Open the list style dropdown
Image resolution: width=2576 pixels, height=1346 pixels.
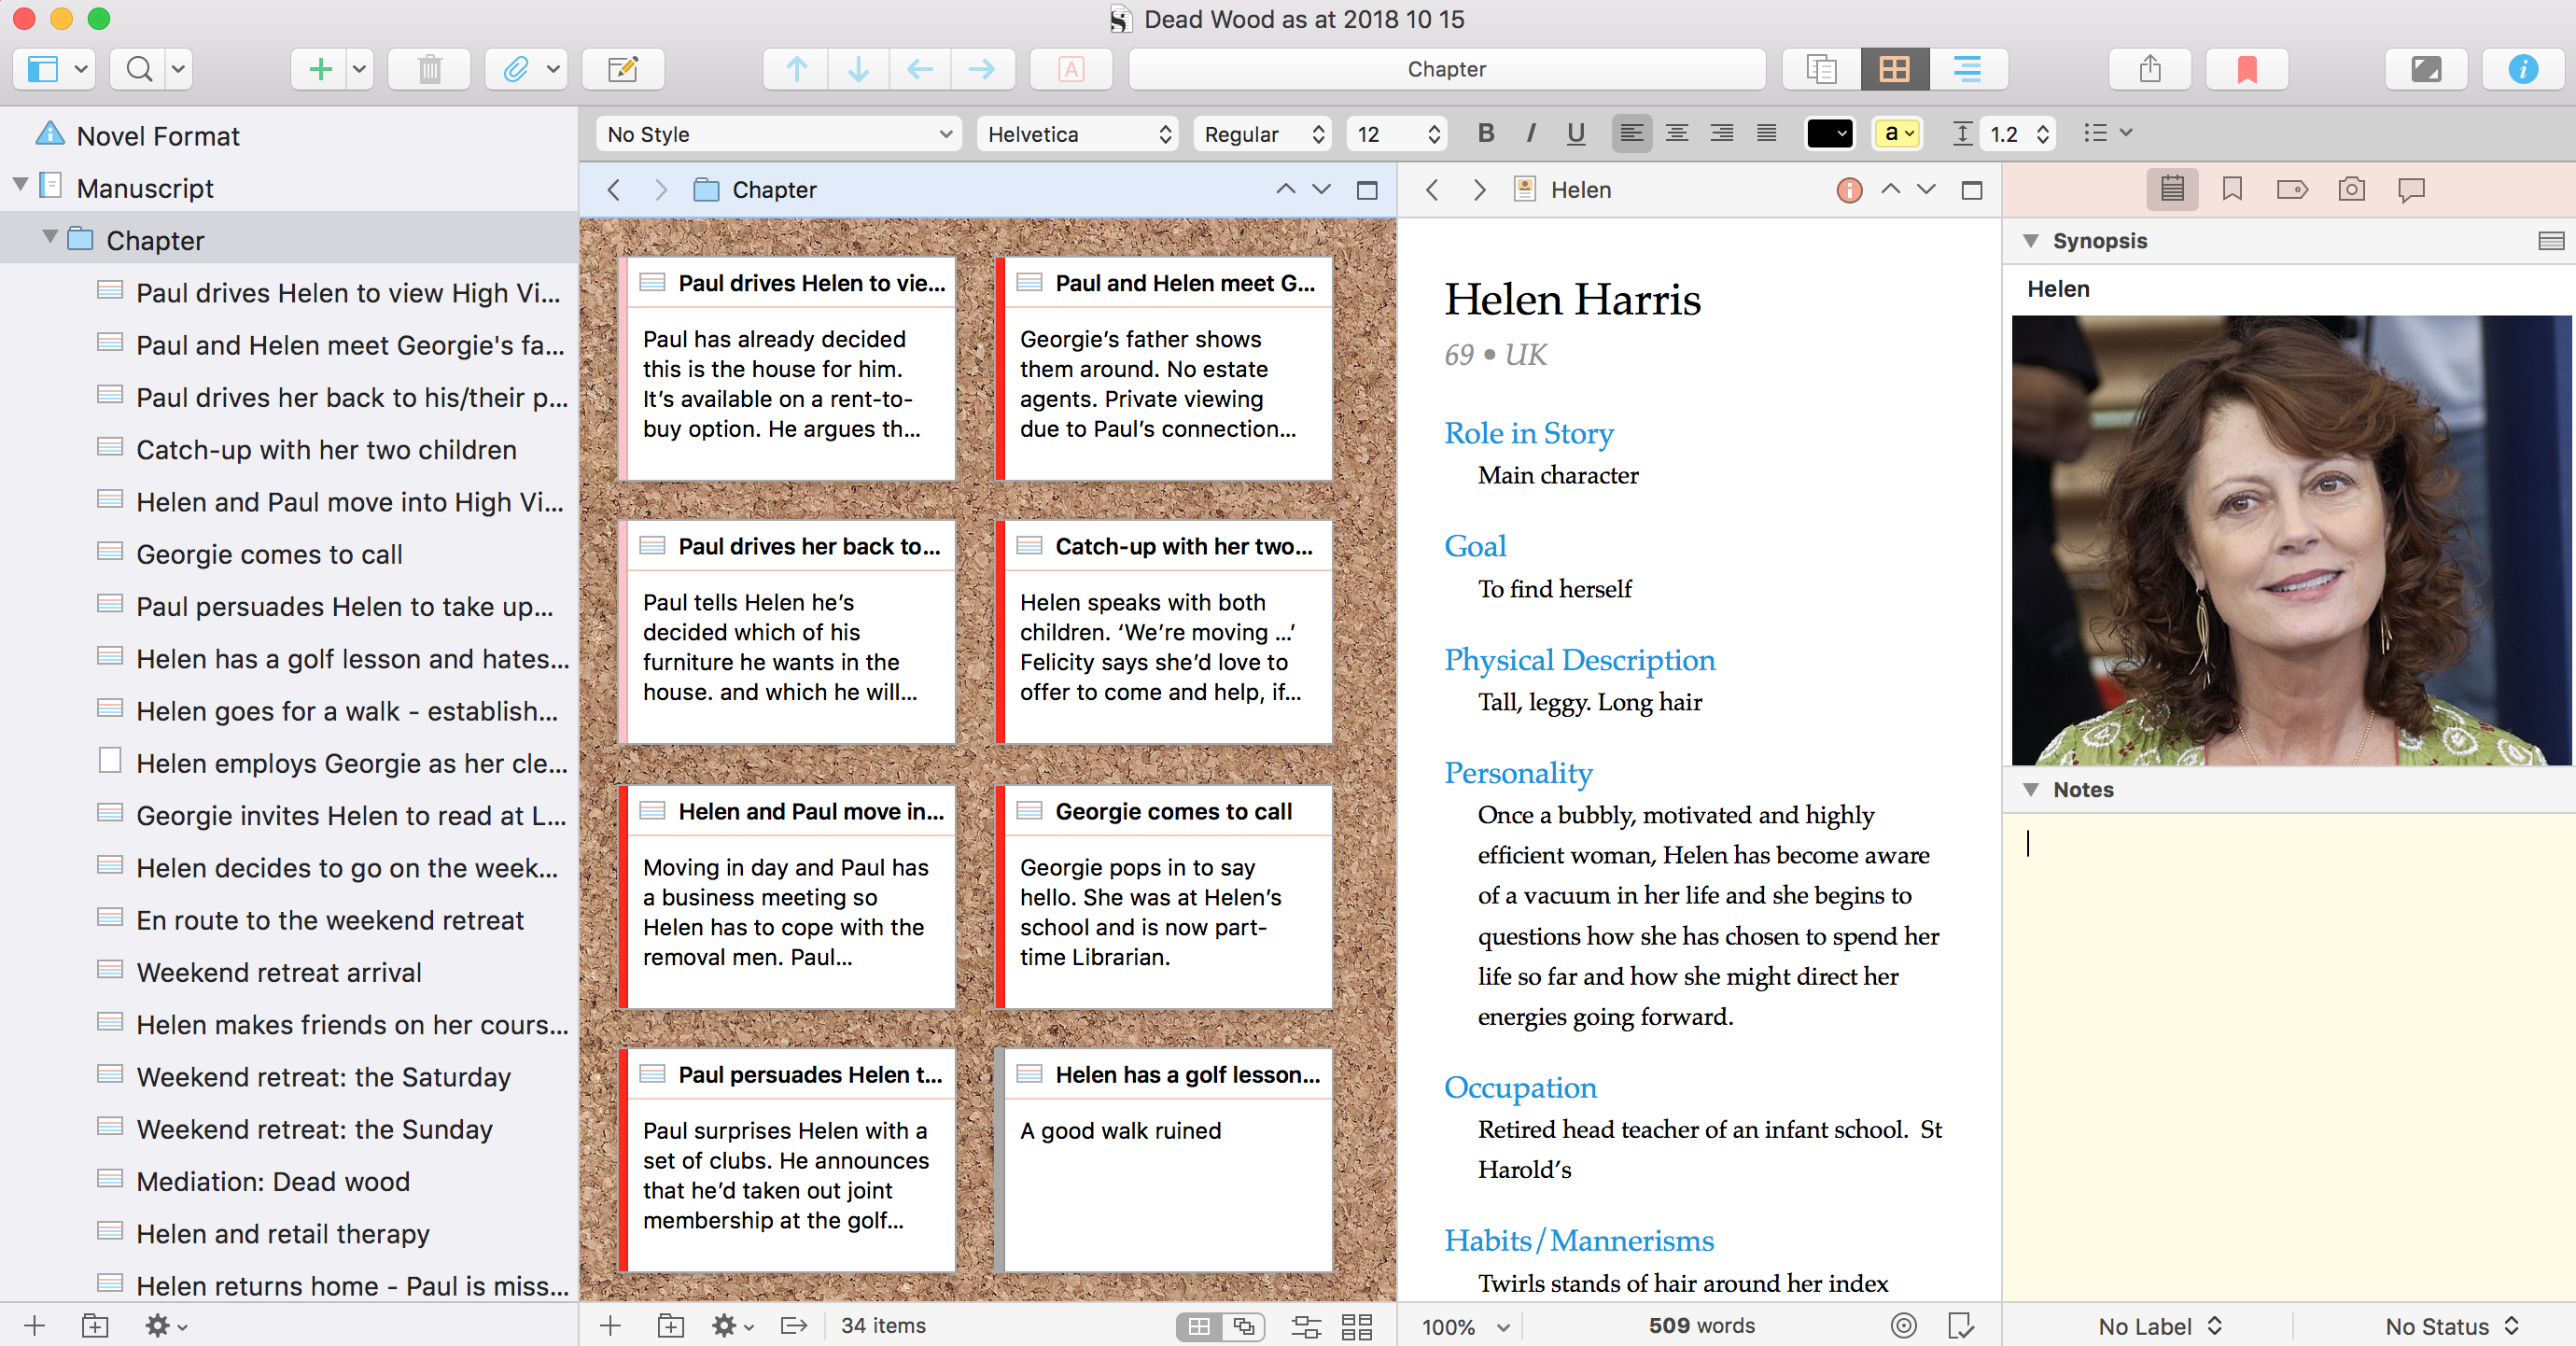click(2108, 133)
